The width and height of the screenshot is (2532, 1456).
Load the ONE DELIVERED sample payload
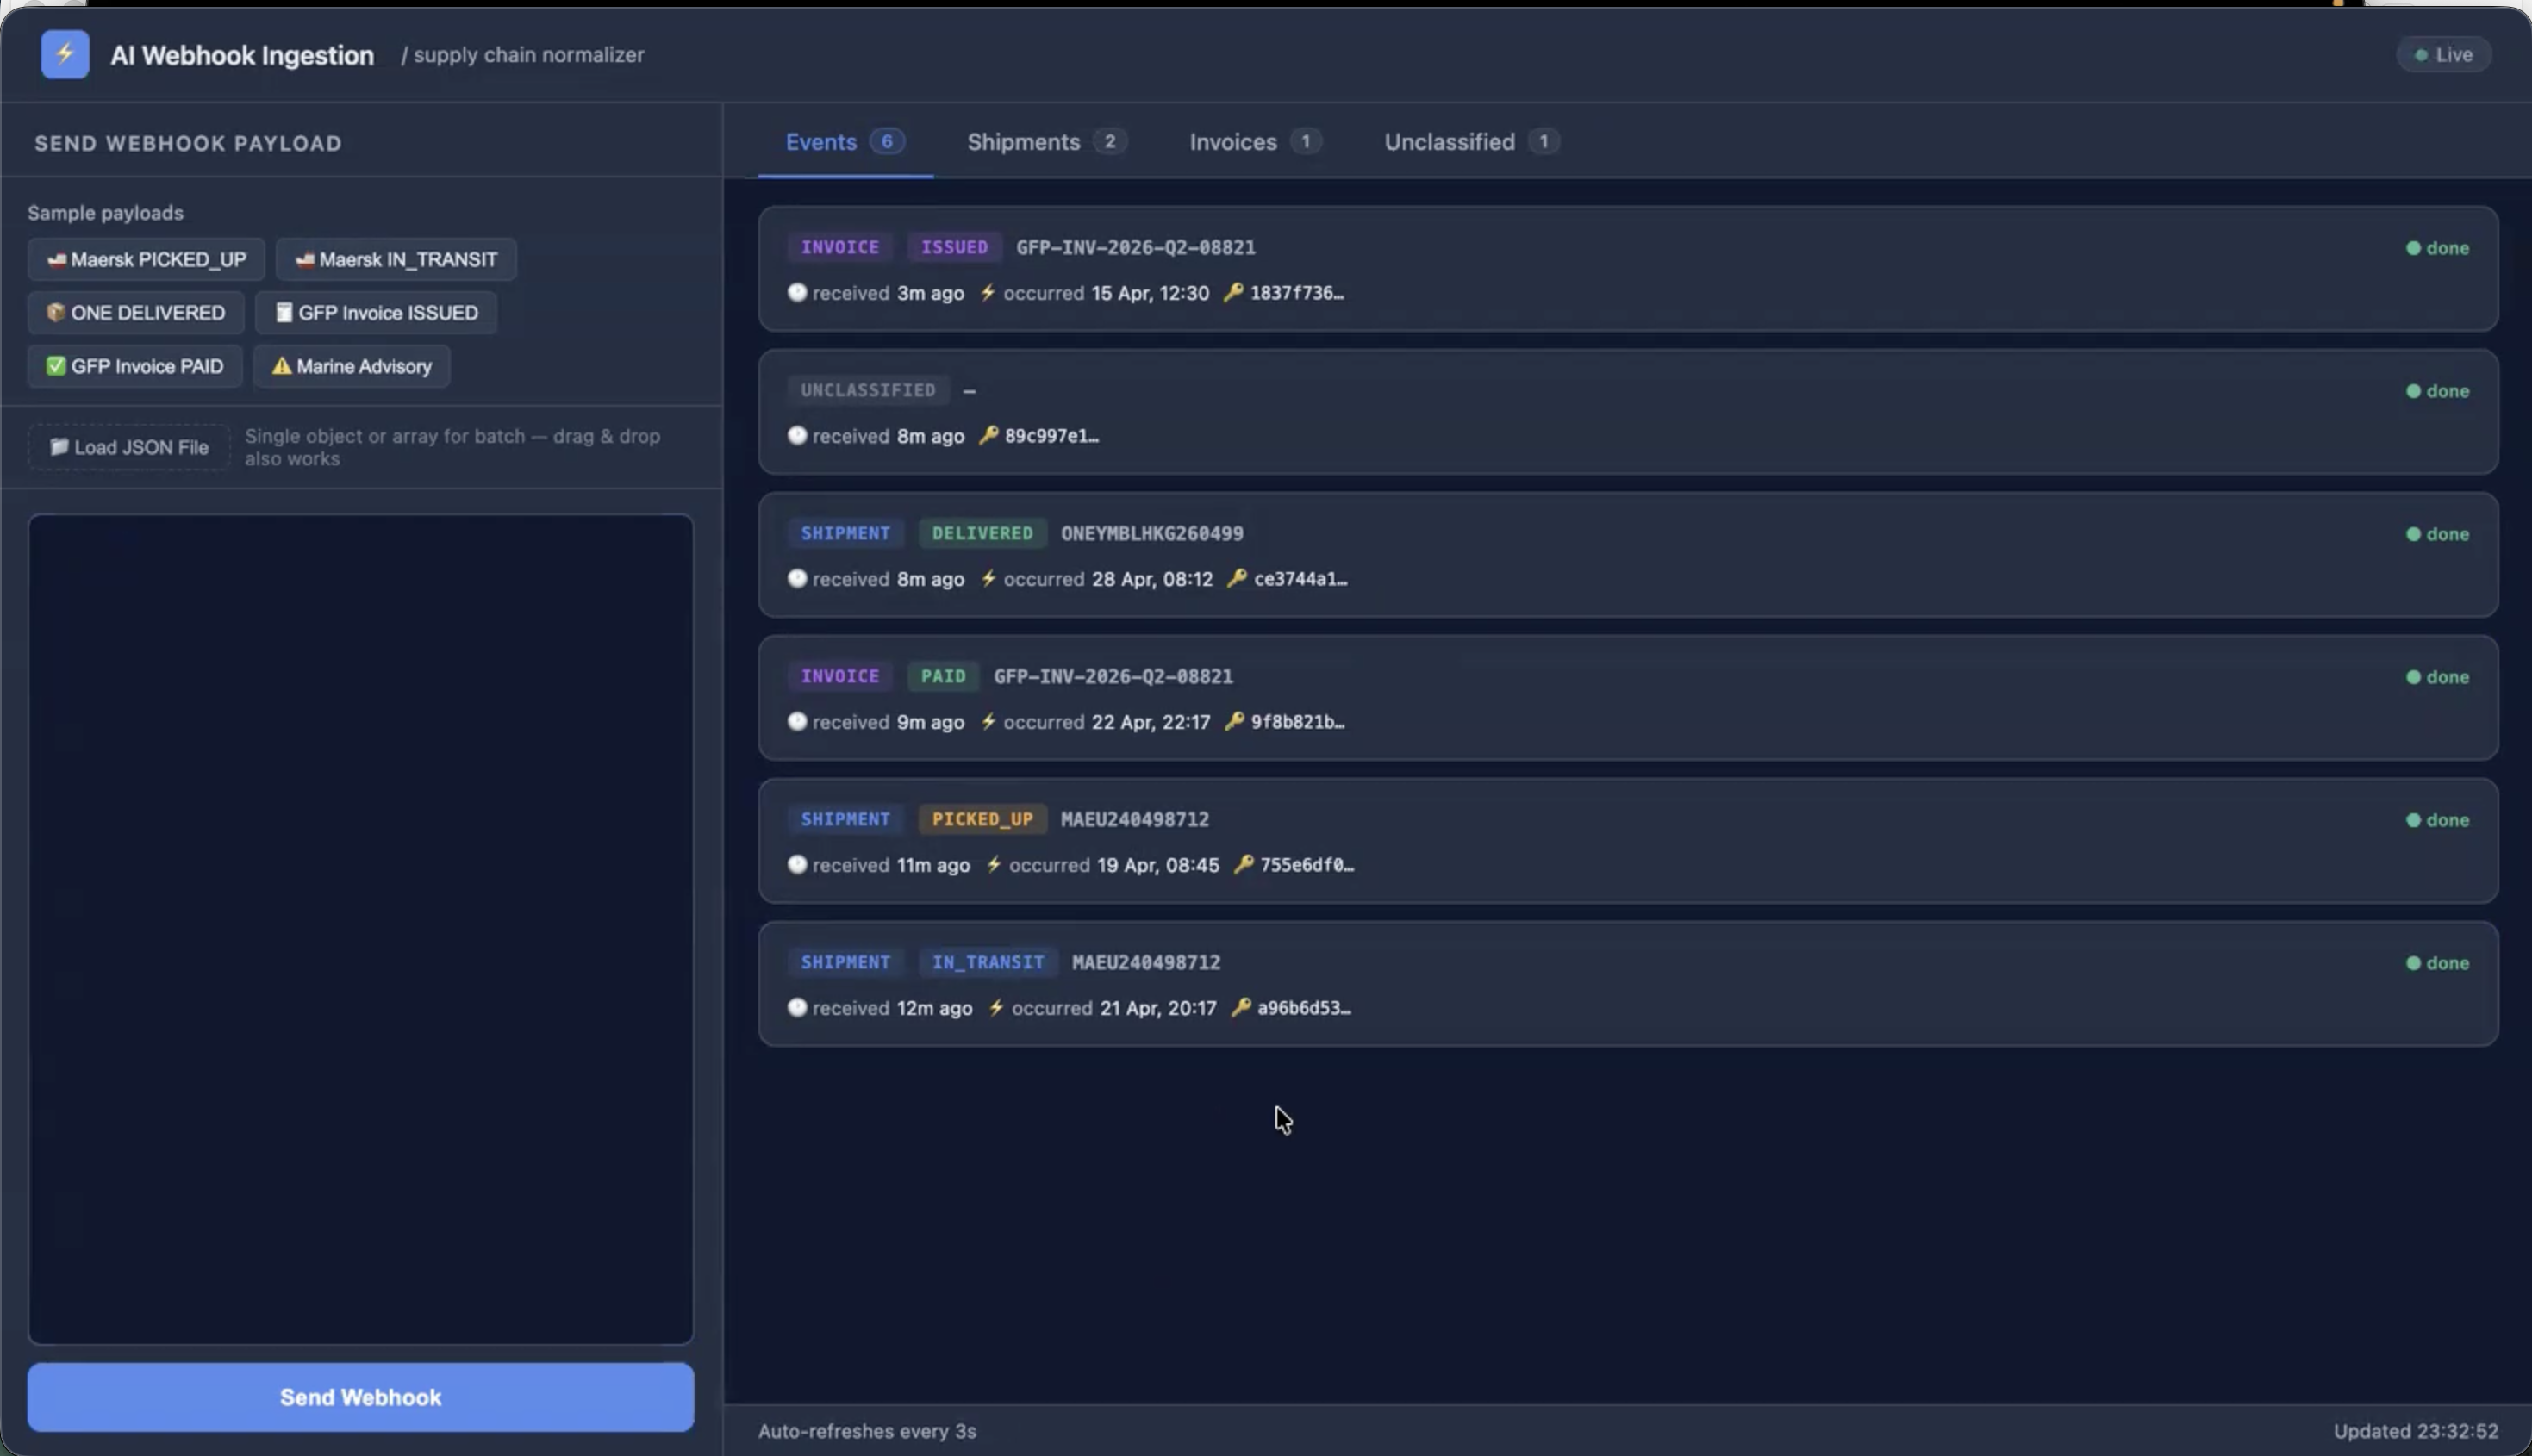click(136, 313)
